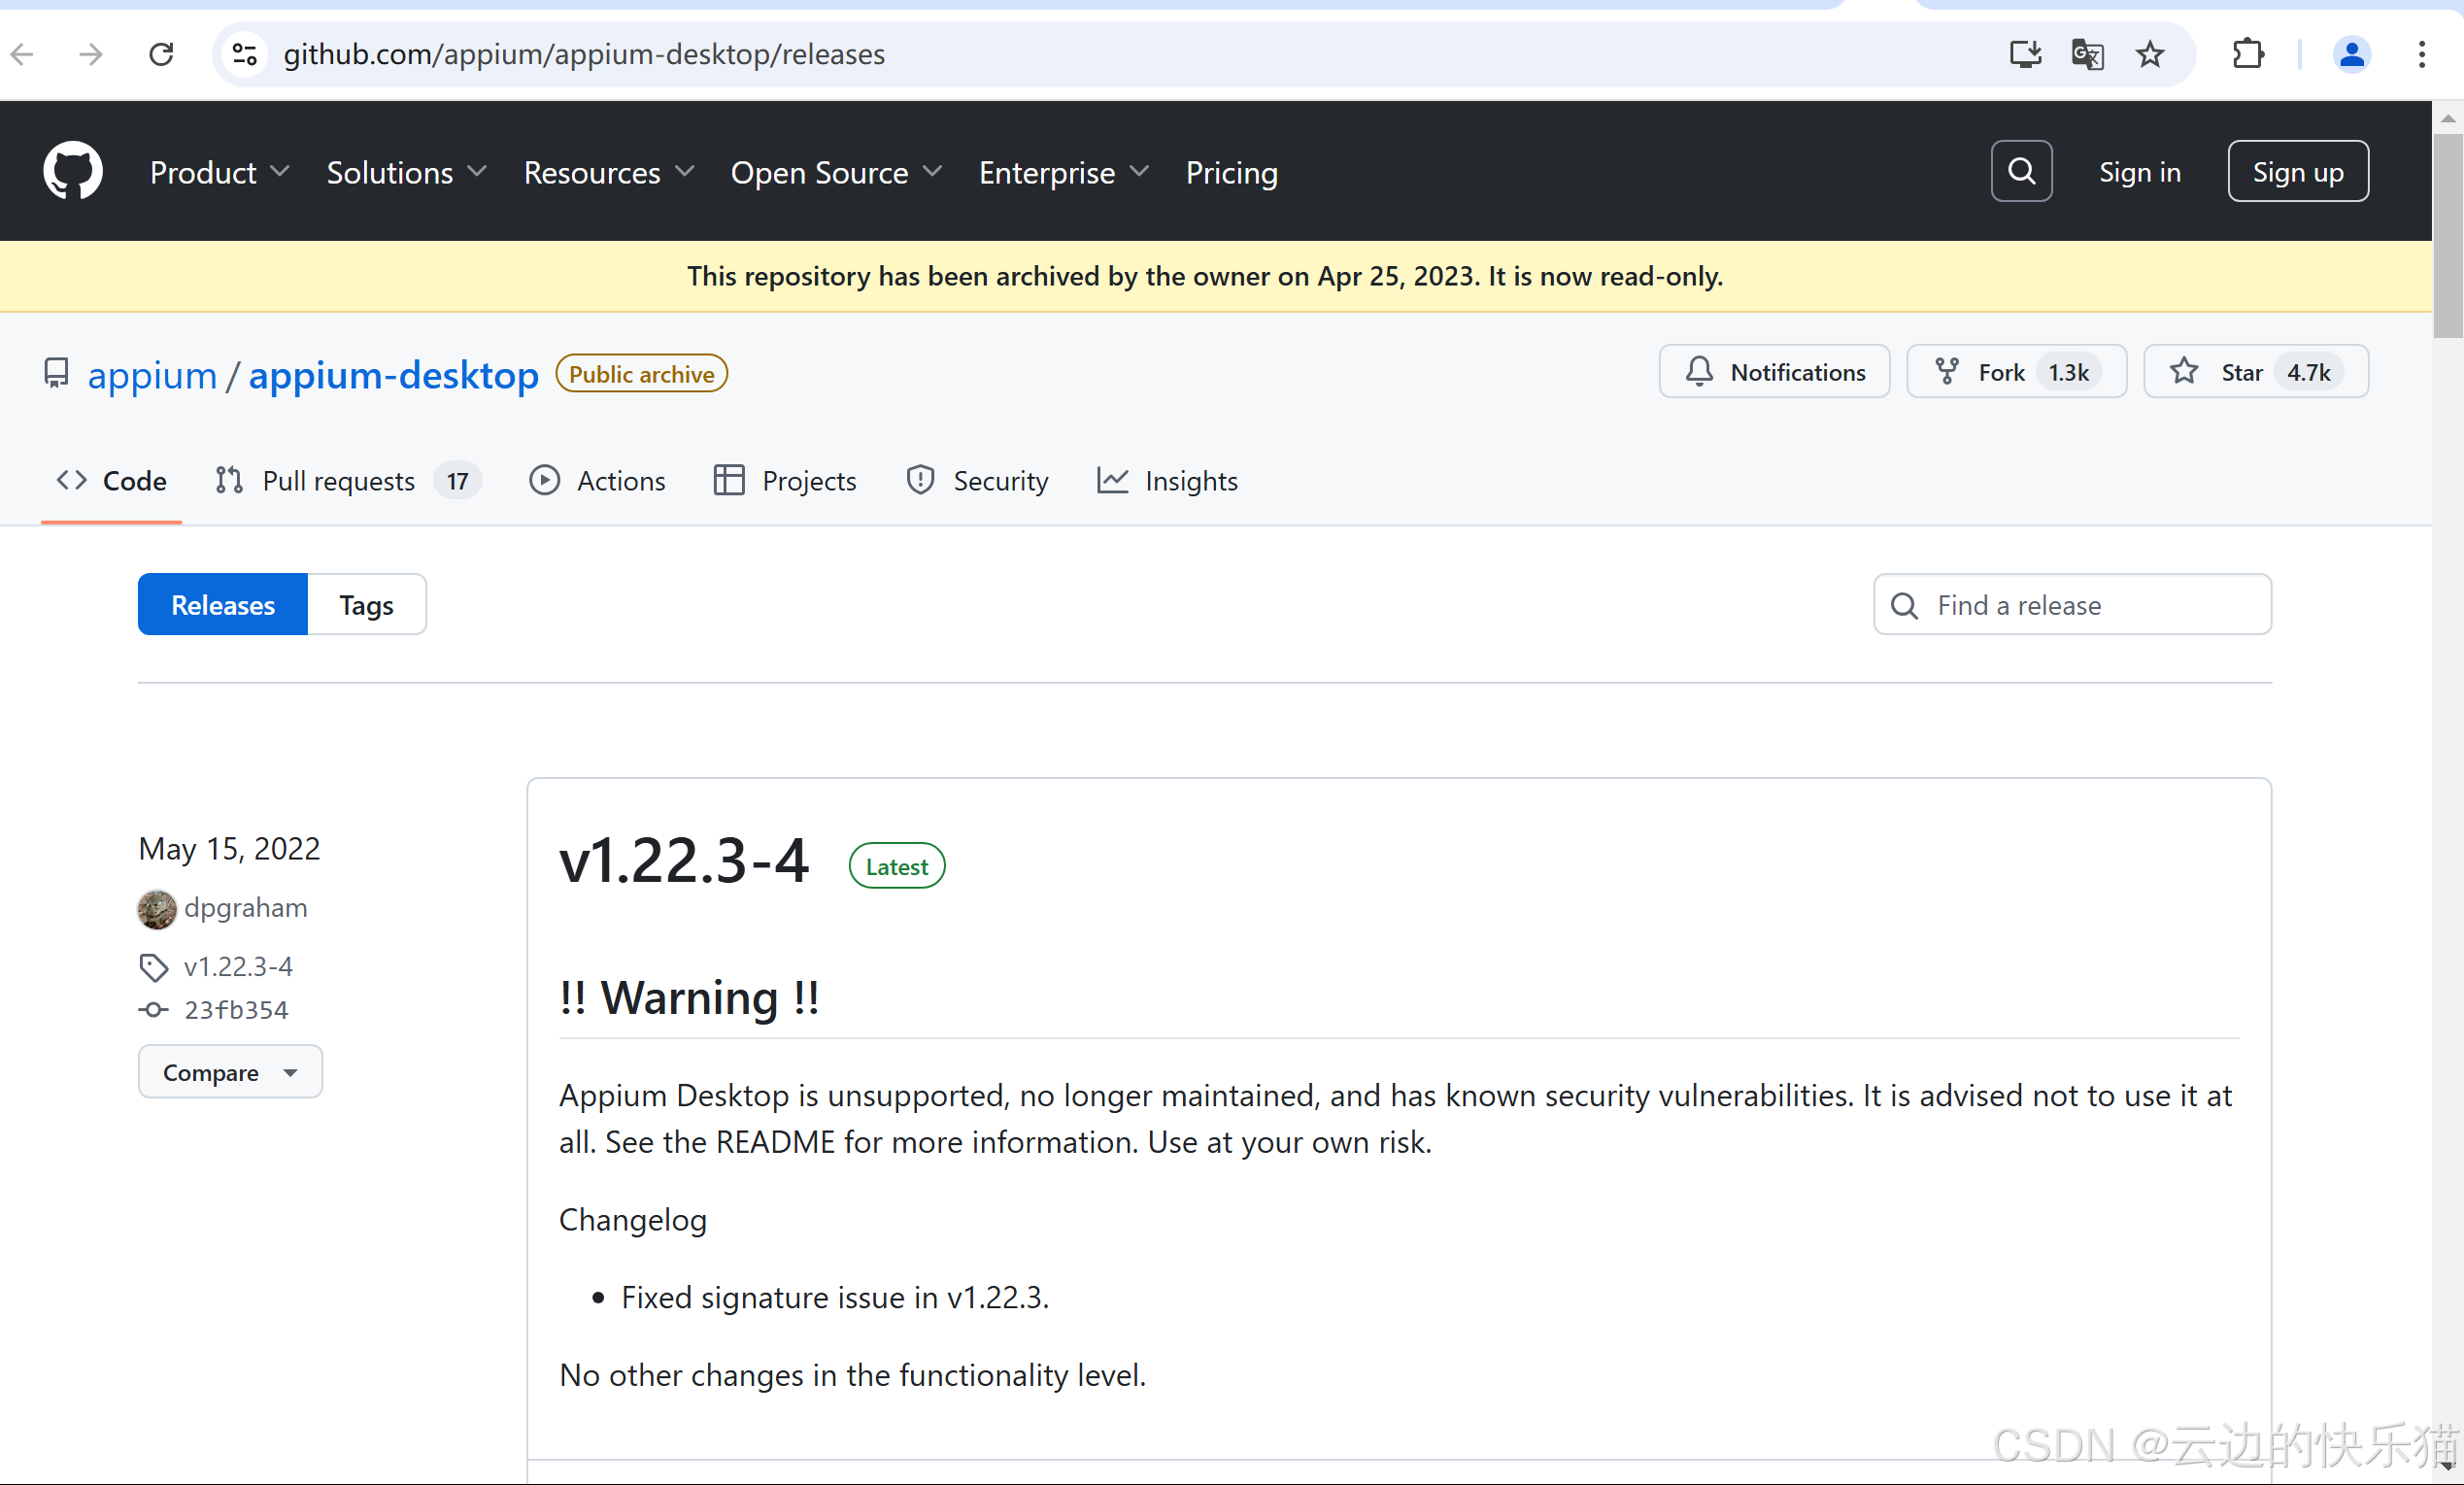Open the v1.22.3-4 tag link in sidebar

[238, 967]
